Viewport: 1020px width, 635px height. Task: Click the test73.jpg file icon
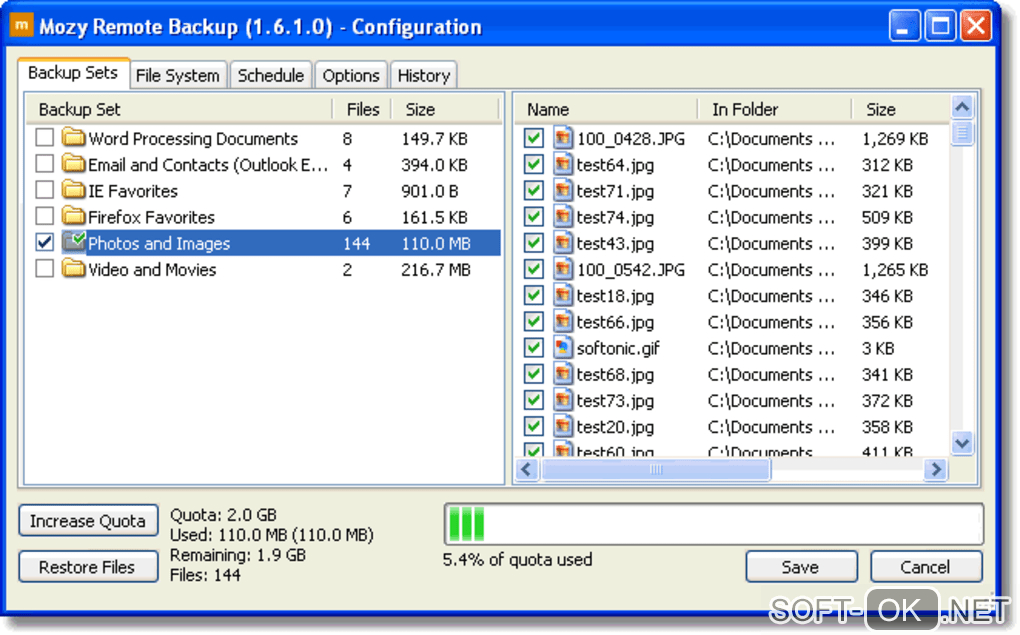[563, 400]
